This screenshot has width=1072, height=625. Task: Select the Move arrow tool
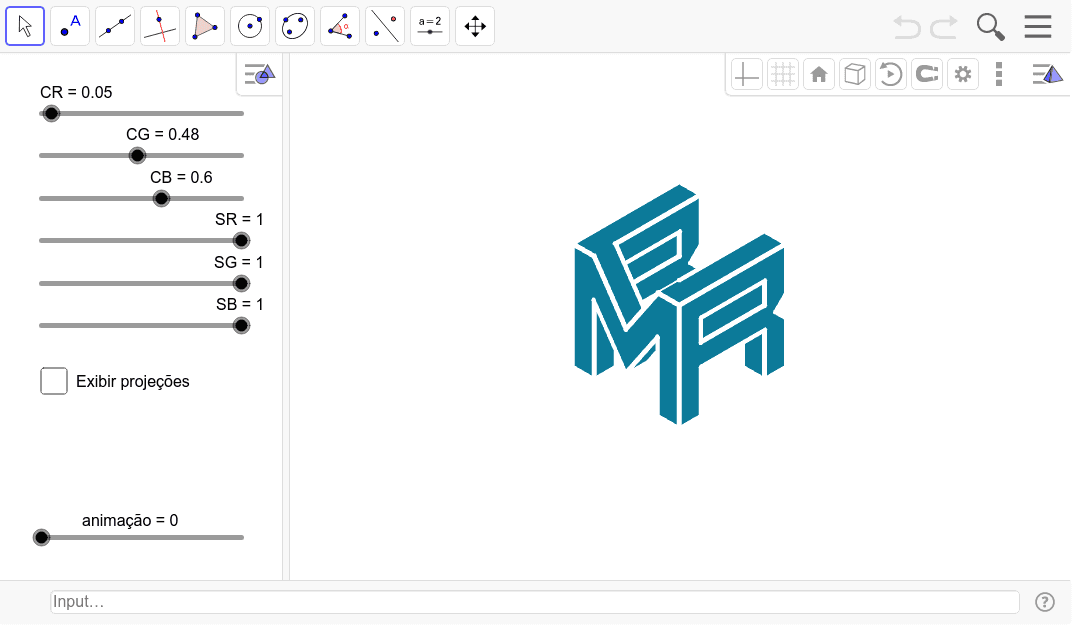(x=25, y=26)
